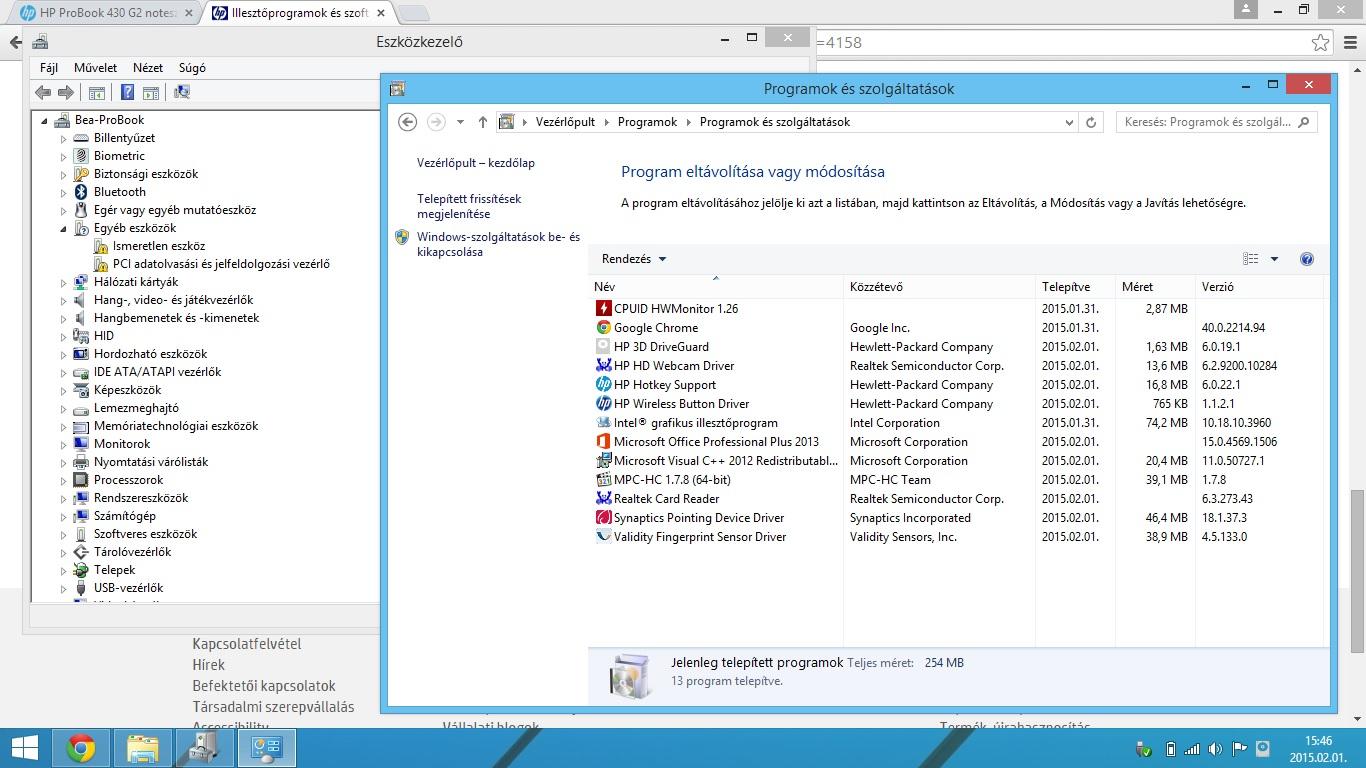Click the HP Hotkey Support icon
Image resolution: width=1366 pixels, height=768 pixels.
(603, 385)
